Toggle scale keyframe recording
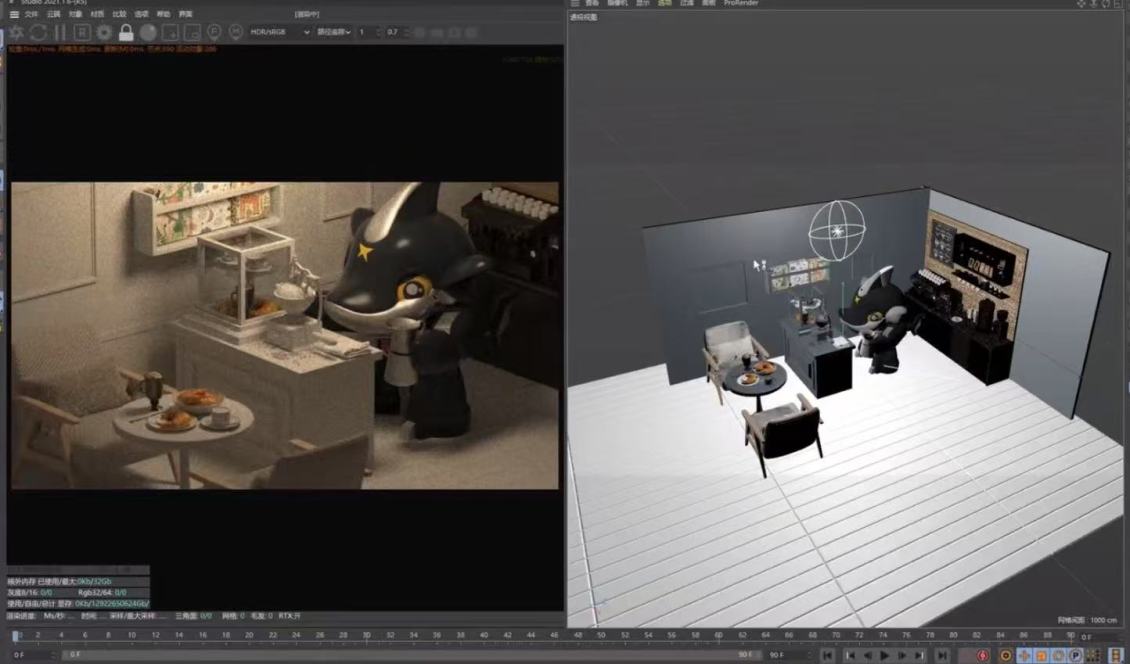Viewport: 1130px width, 664px height. (x=1041, y=655)
